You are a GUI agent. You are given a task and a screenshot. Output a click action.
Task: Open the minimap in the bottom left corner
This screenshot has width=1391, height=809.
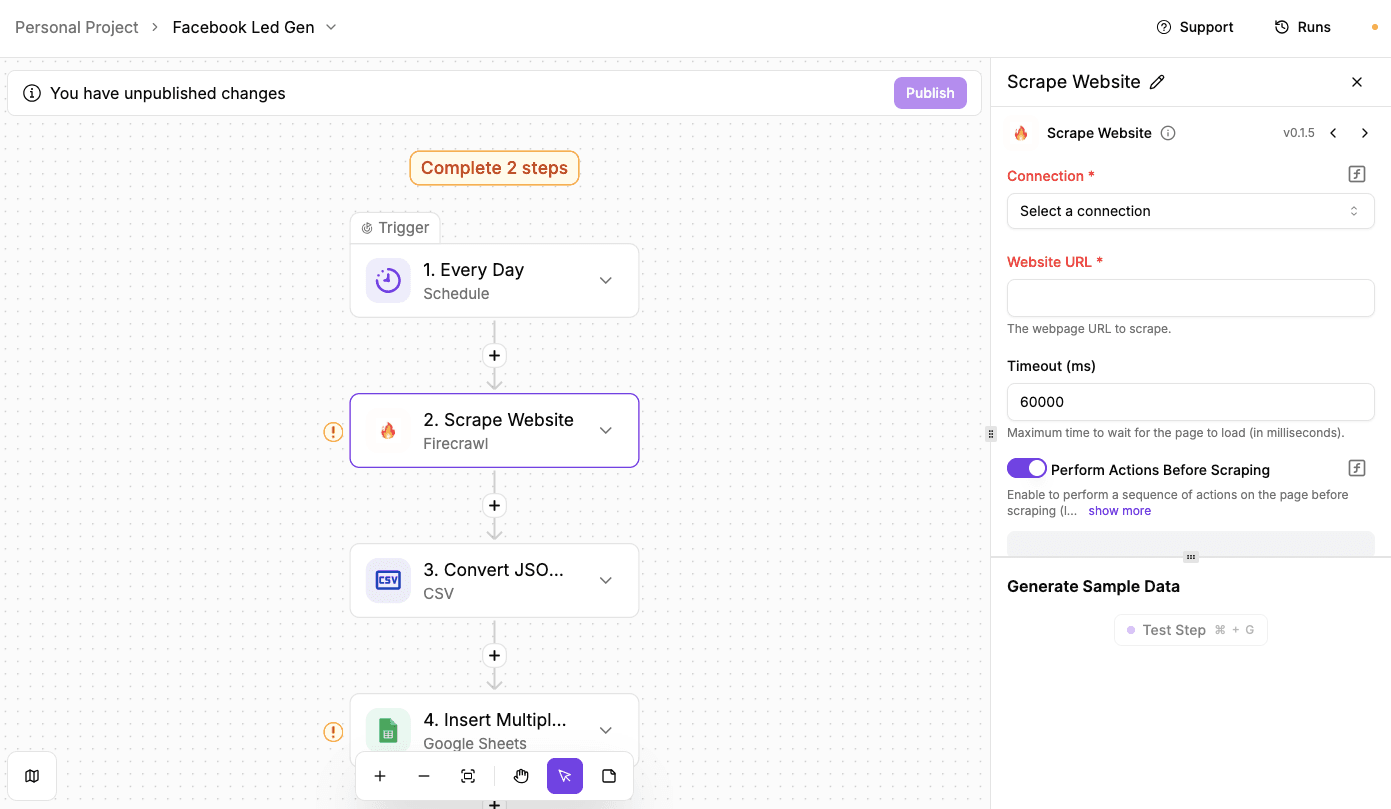(32, 775)
